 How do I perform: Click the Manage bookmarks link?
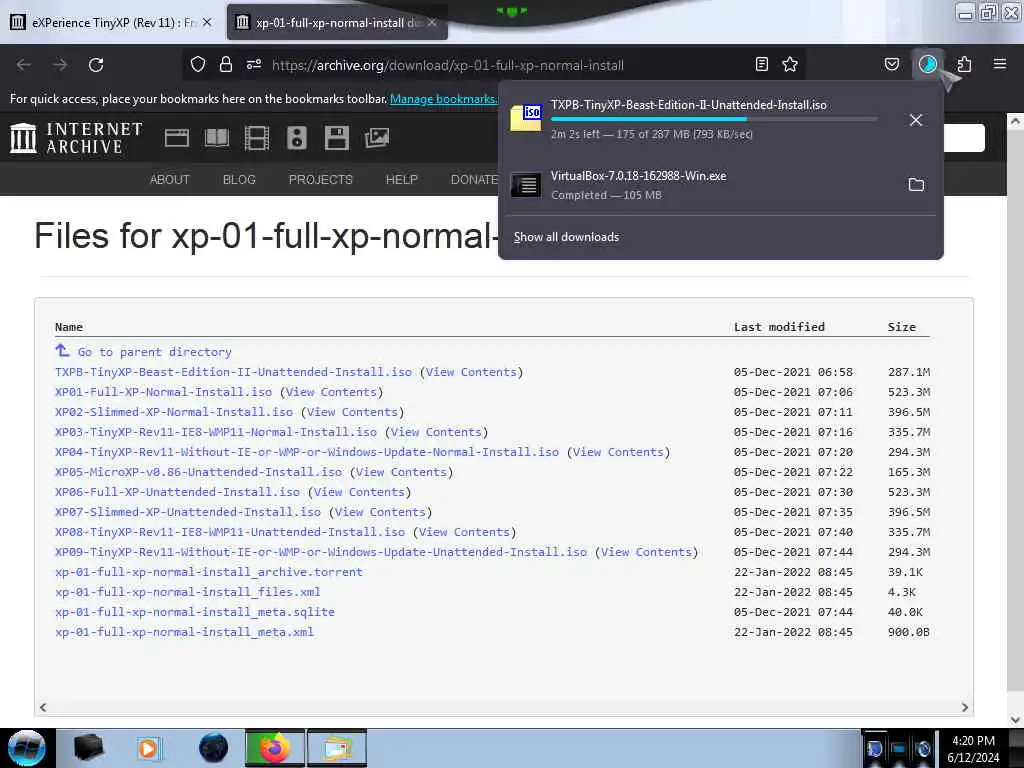(444, 99)
